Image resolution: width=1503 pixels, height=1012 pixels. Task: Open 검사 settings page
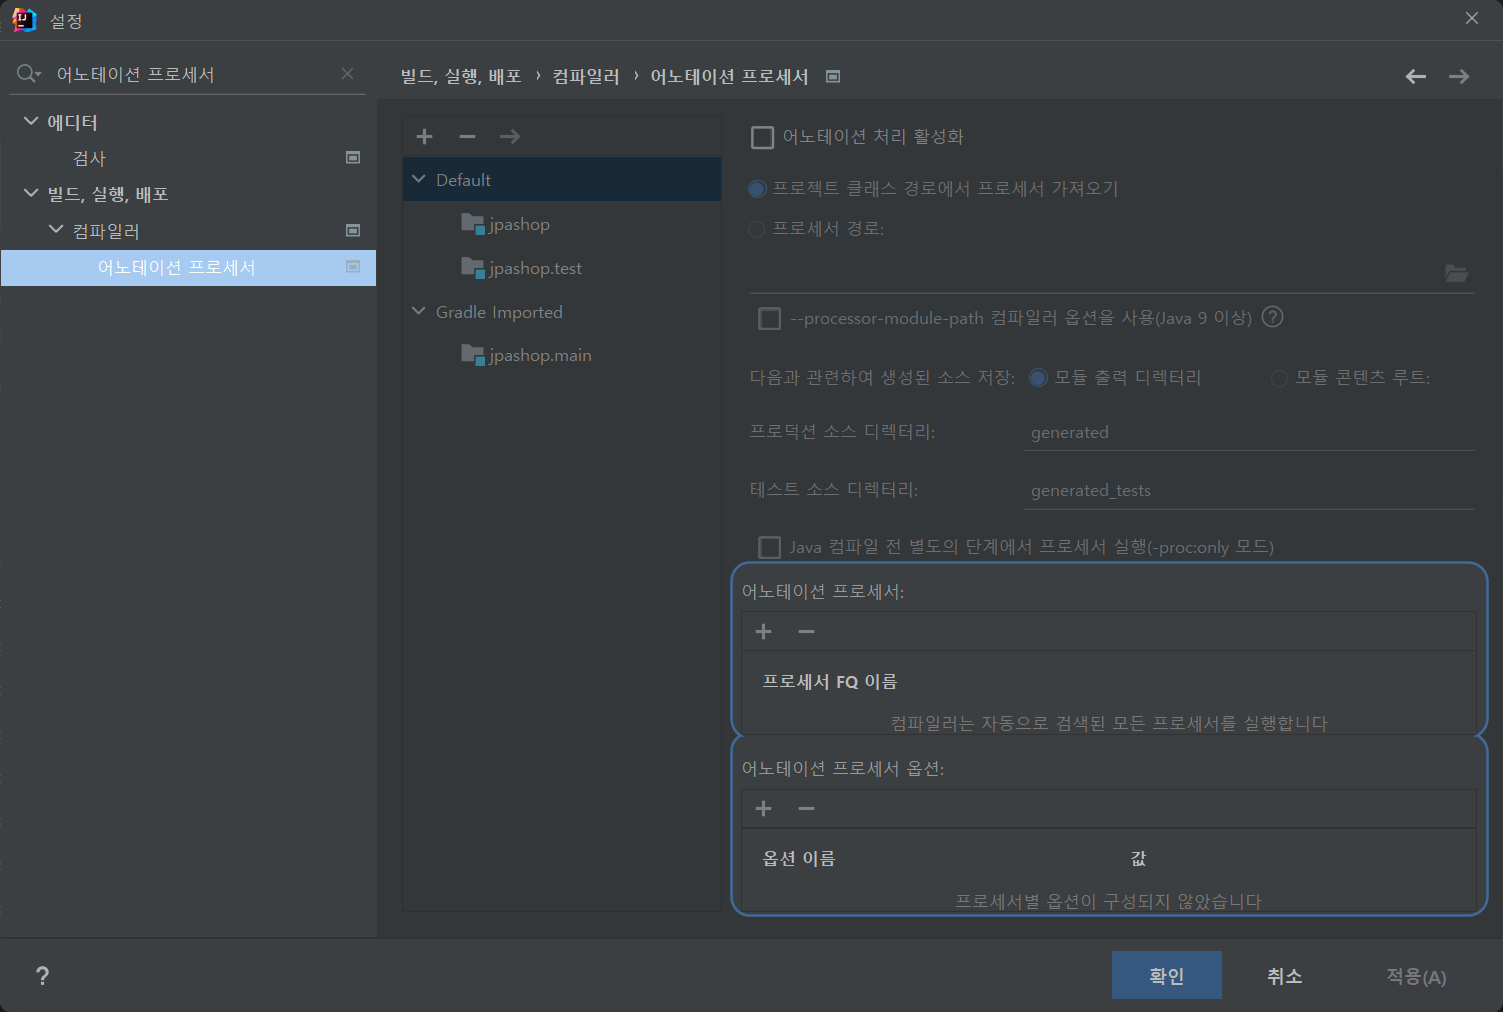click(89, 158)
